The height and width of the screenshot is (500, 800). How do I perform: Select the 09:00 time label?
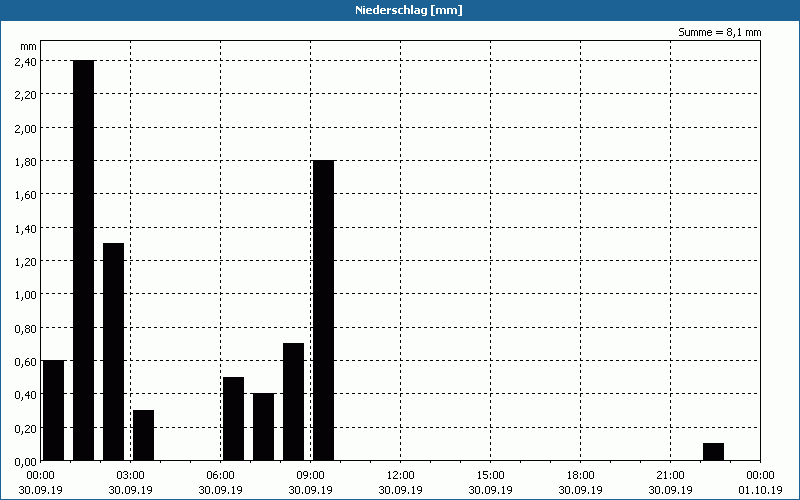311,476
